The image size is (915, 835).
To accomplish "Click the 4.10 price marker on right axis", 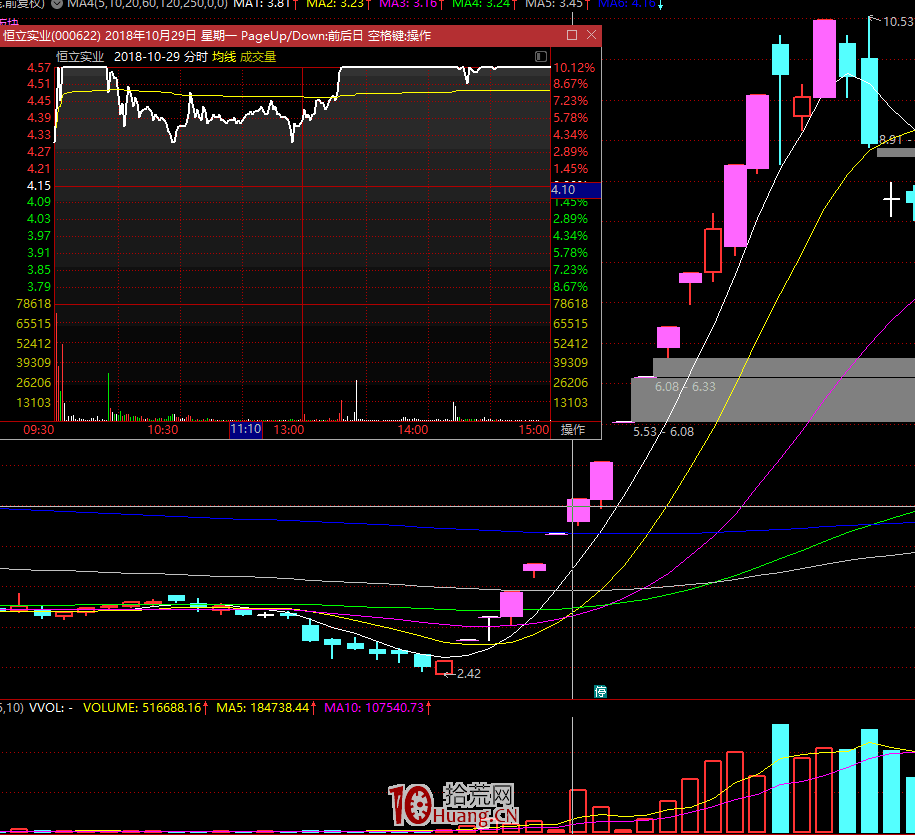I will click(562, 190).
